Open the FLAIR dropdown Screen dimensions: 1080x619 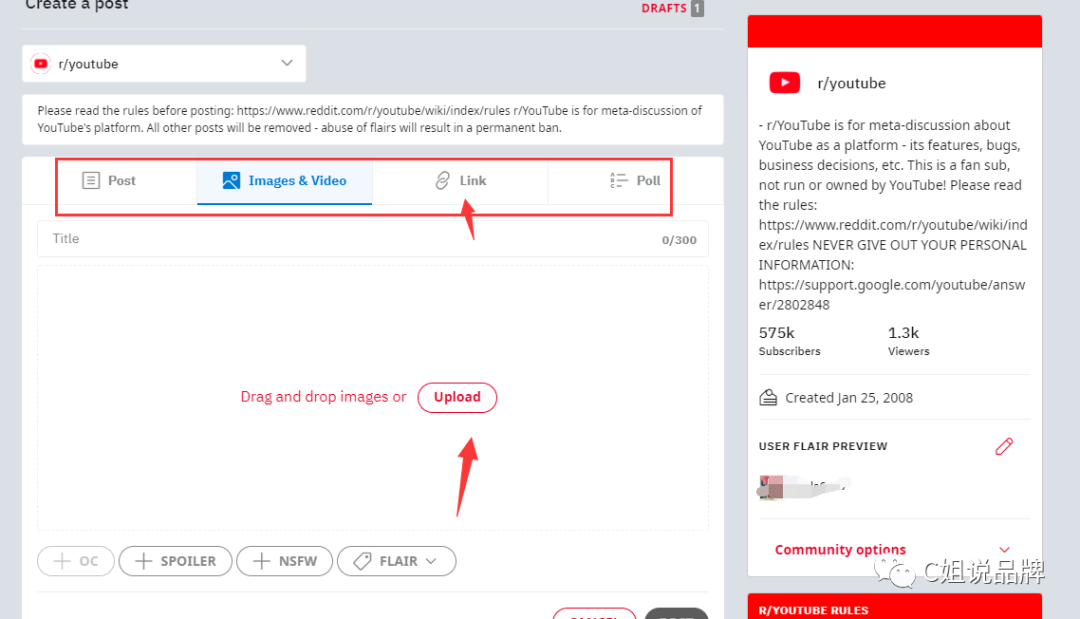pos(396,561)
